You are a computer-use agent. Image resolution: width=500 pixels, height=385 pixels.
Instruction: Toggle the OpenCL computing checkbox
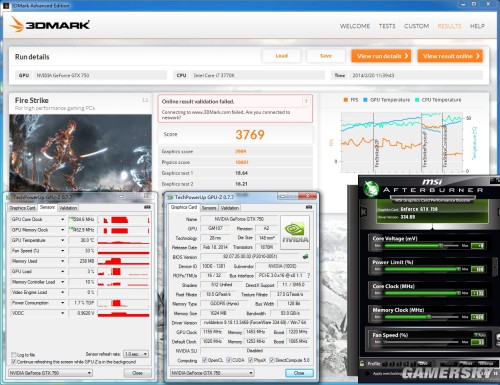(x=204, y=360)
